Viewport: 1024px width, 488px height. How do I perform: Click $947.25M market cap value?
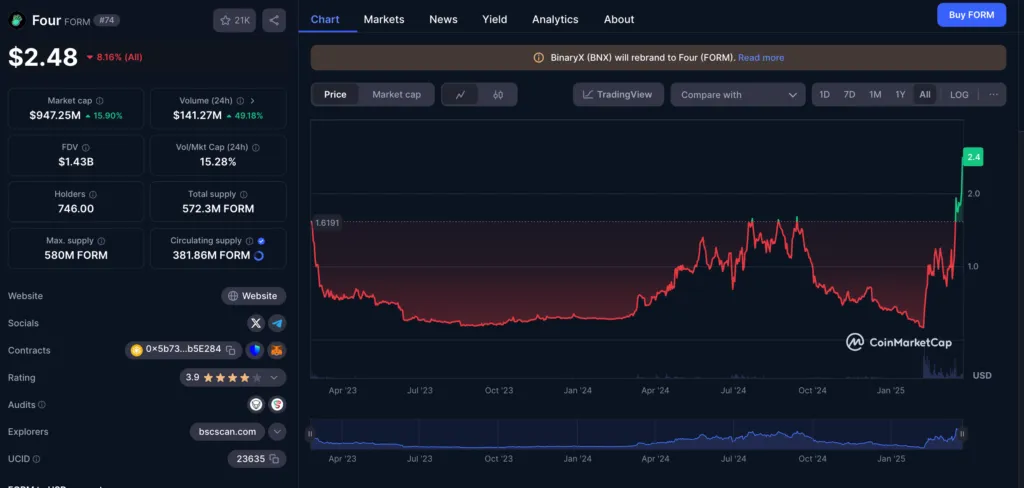(55, 116)
